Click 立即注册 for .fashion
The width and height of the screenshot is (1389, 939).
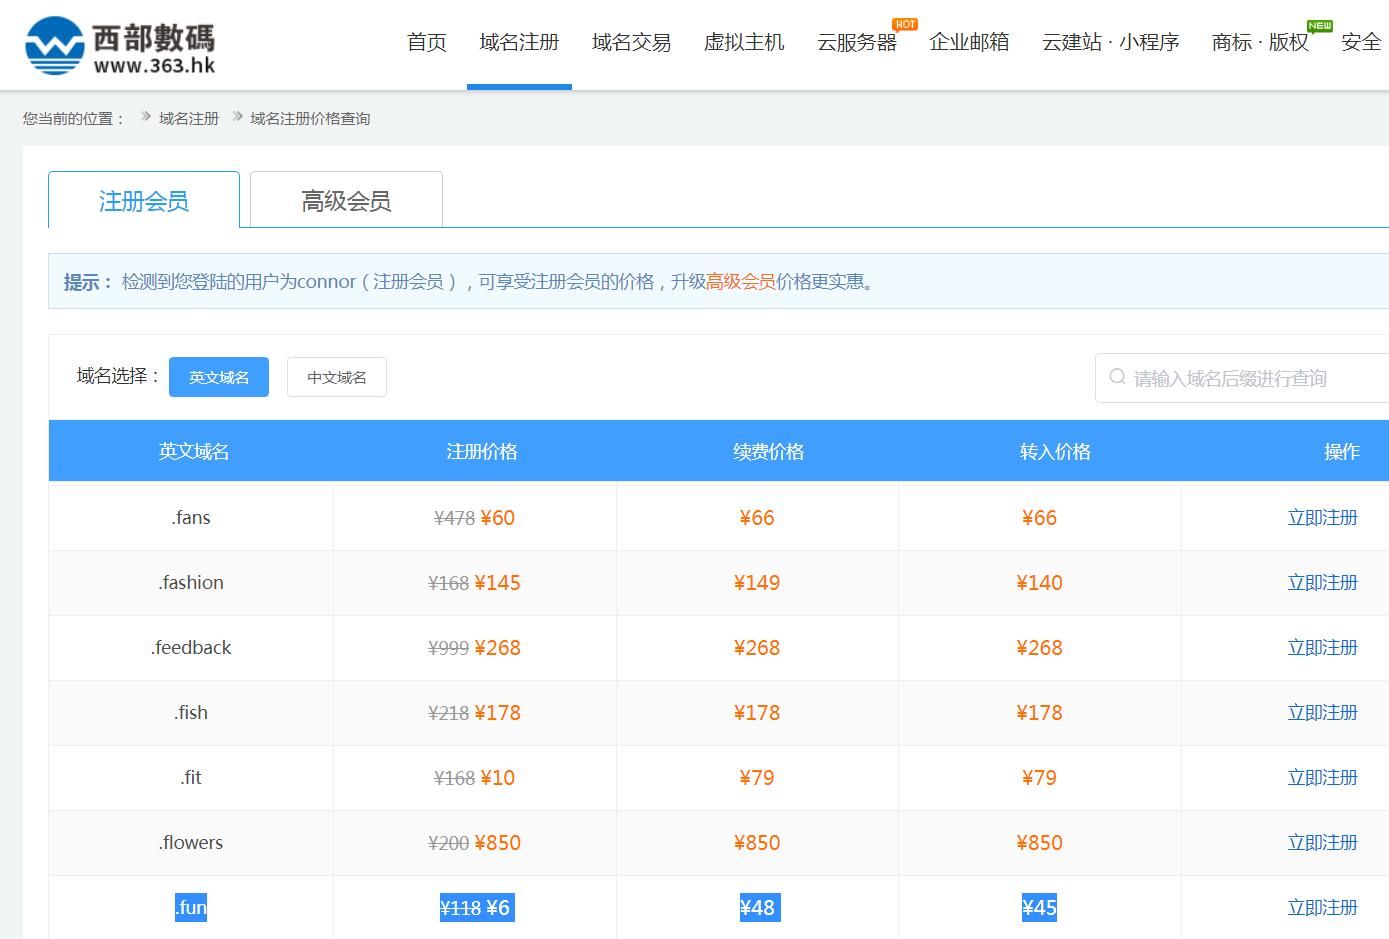coord(1322,582)
